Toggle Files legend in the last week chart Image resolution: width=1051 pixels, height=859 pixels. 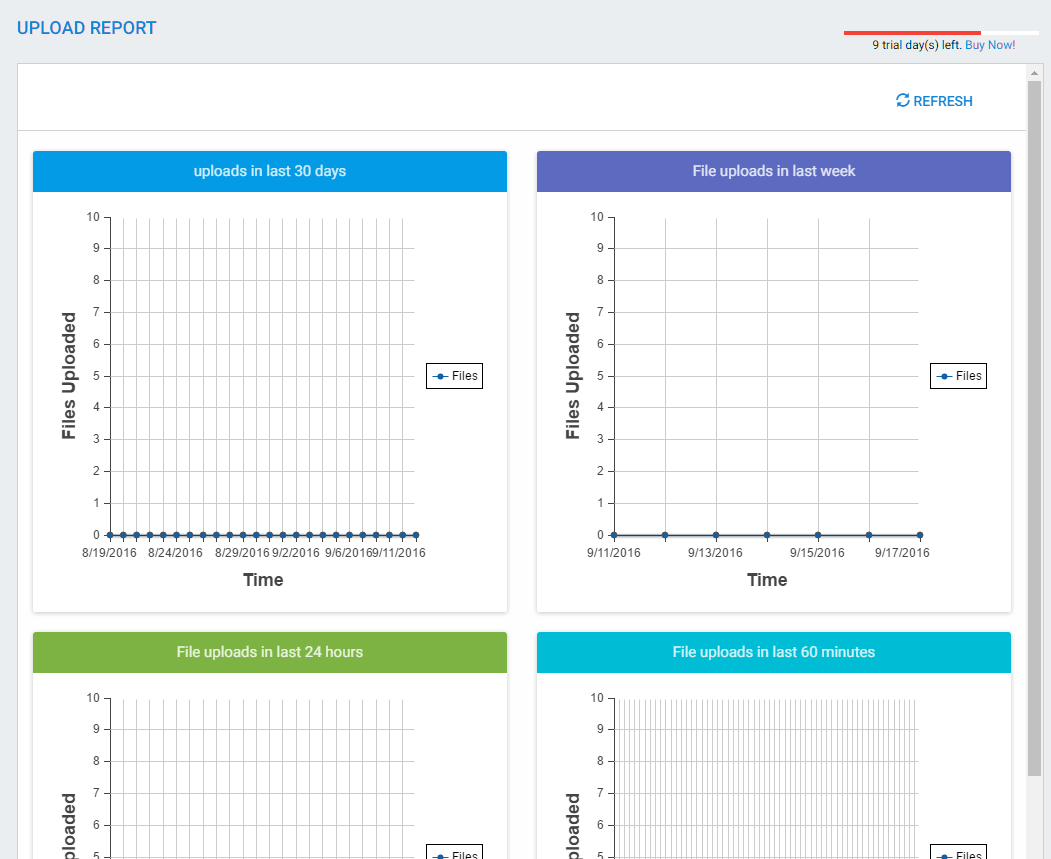coord(959,376)
